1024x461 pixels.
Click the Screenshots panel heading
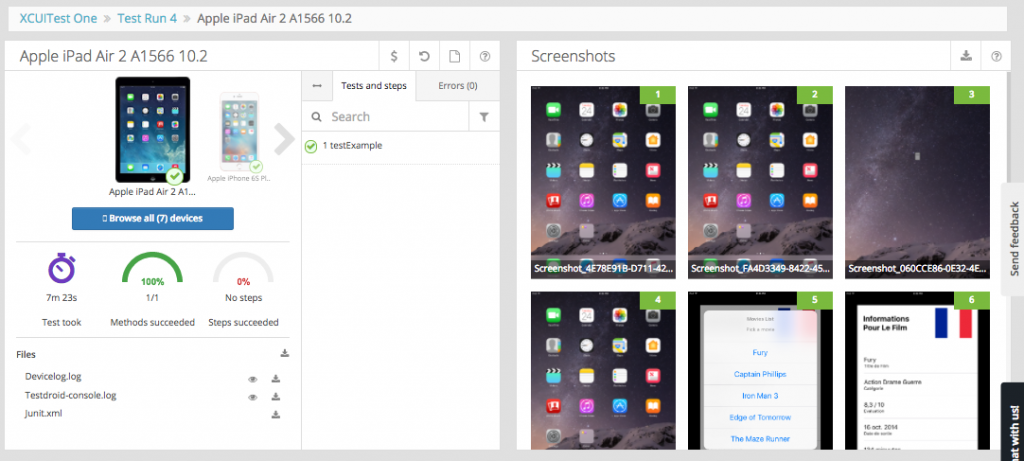pos(573,56)
